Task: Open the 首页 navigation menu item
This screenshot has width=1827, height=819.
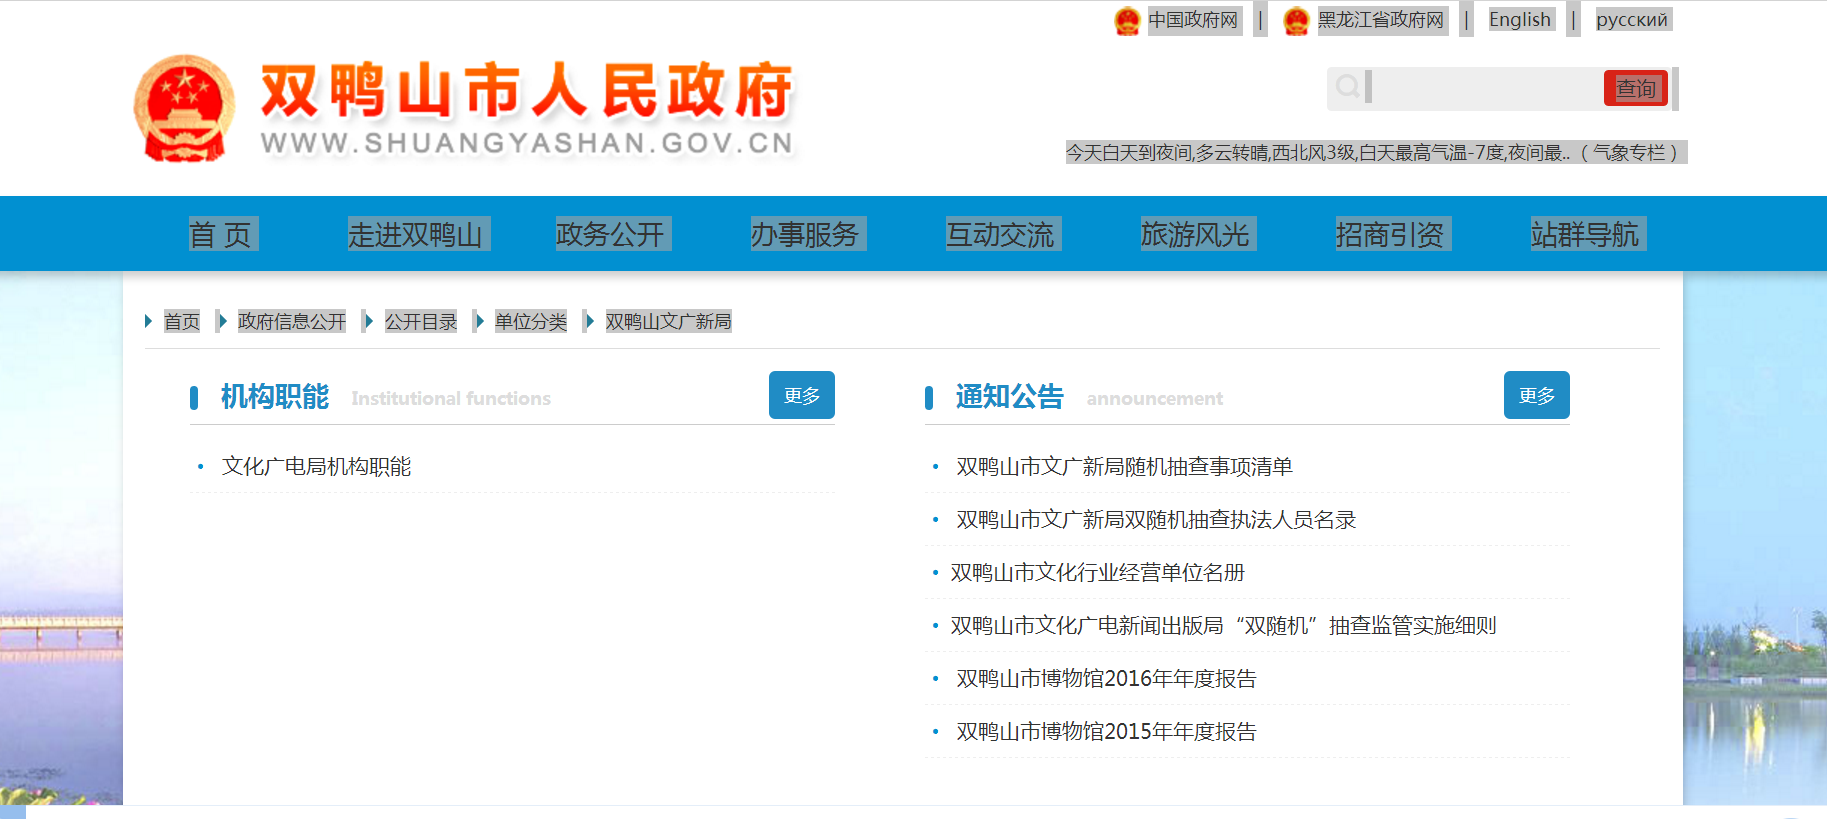Action: tap(221, 234)
